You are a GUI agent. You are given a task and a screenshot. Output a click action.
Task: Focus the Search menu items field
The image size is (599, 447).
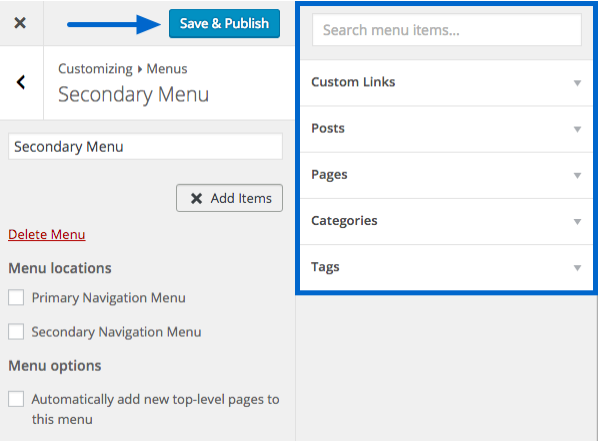[x=447, y=30]
